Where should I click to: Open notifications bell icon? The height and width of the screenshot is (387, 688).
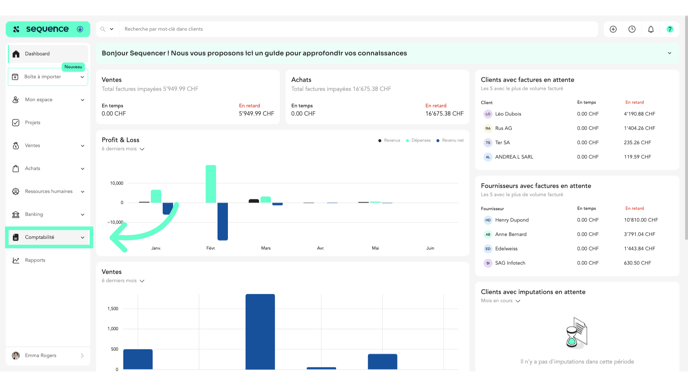click(651, 29)
